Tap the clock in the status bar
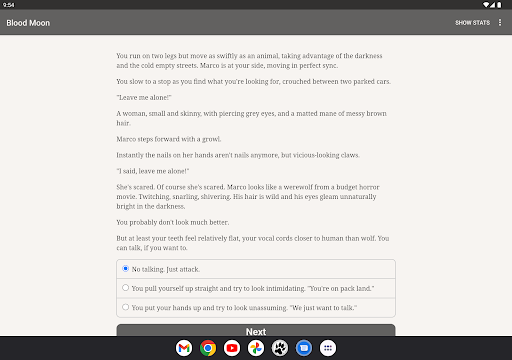 (8, 5)
